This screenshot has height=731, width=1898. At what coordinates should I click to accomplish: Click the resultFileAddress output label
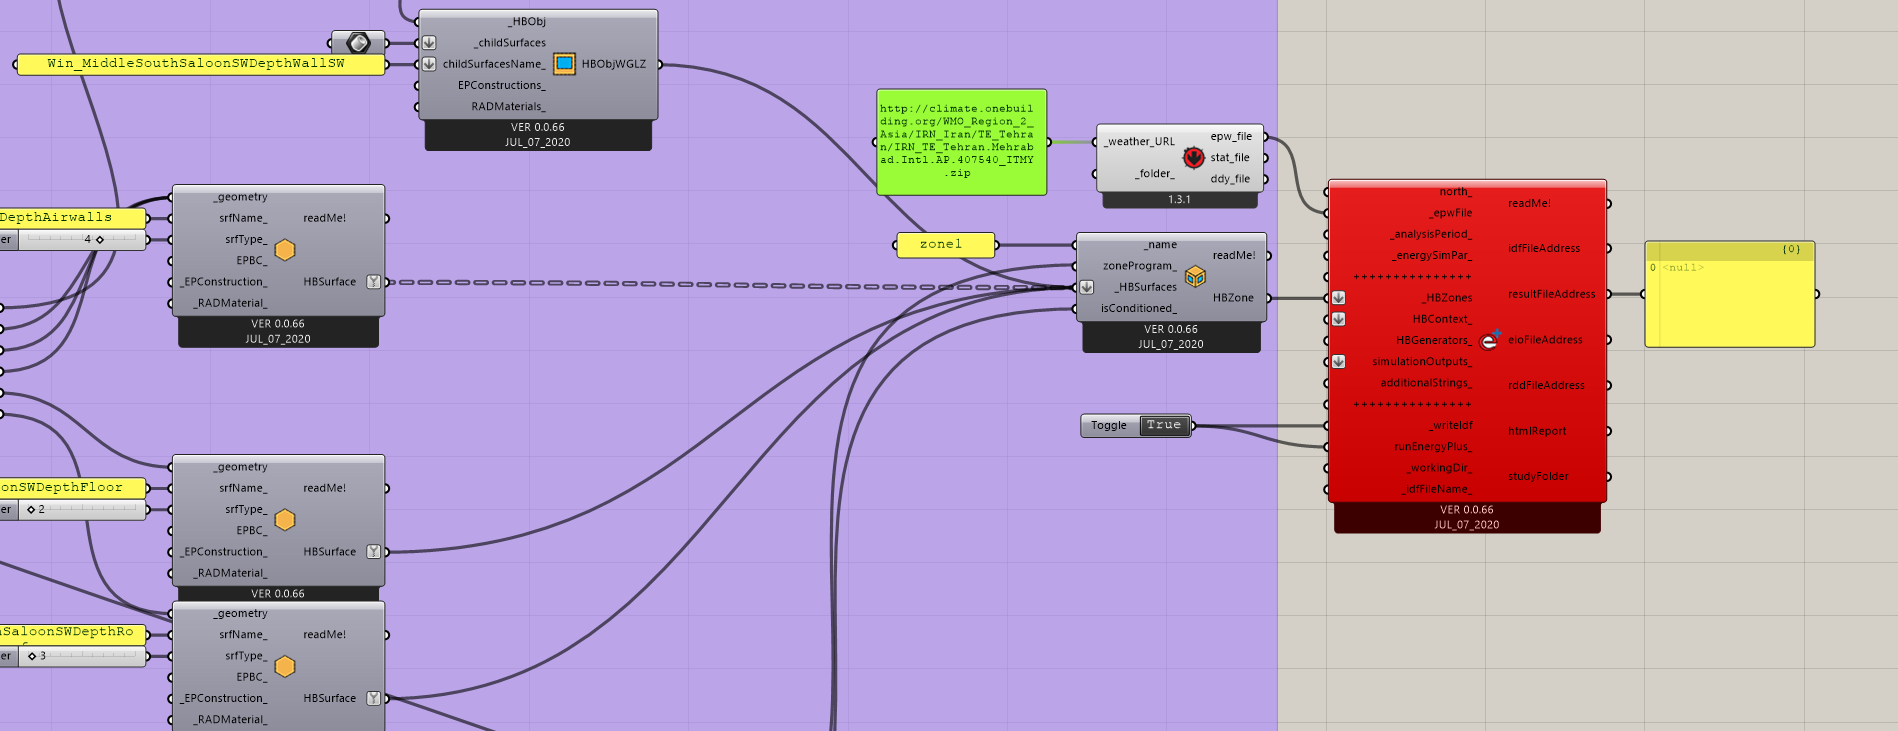pos(1551,294)
